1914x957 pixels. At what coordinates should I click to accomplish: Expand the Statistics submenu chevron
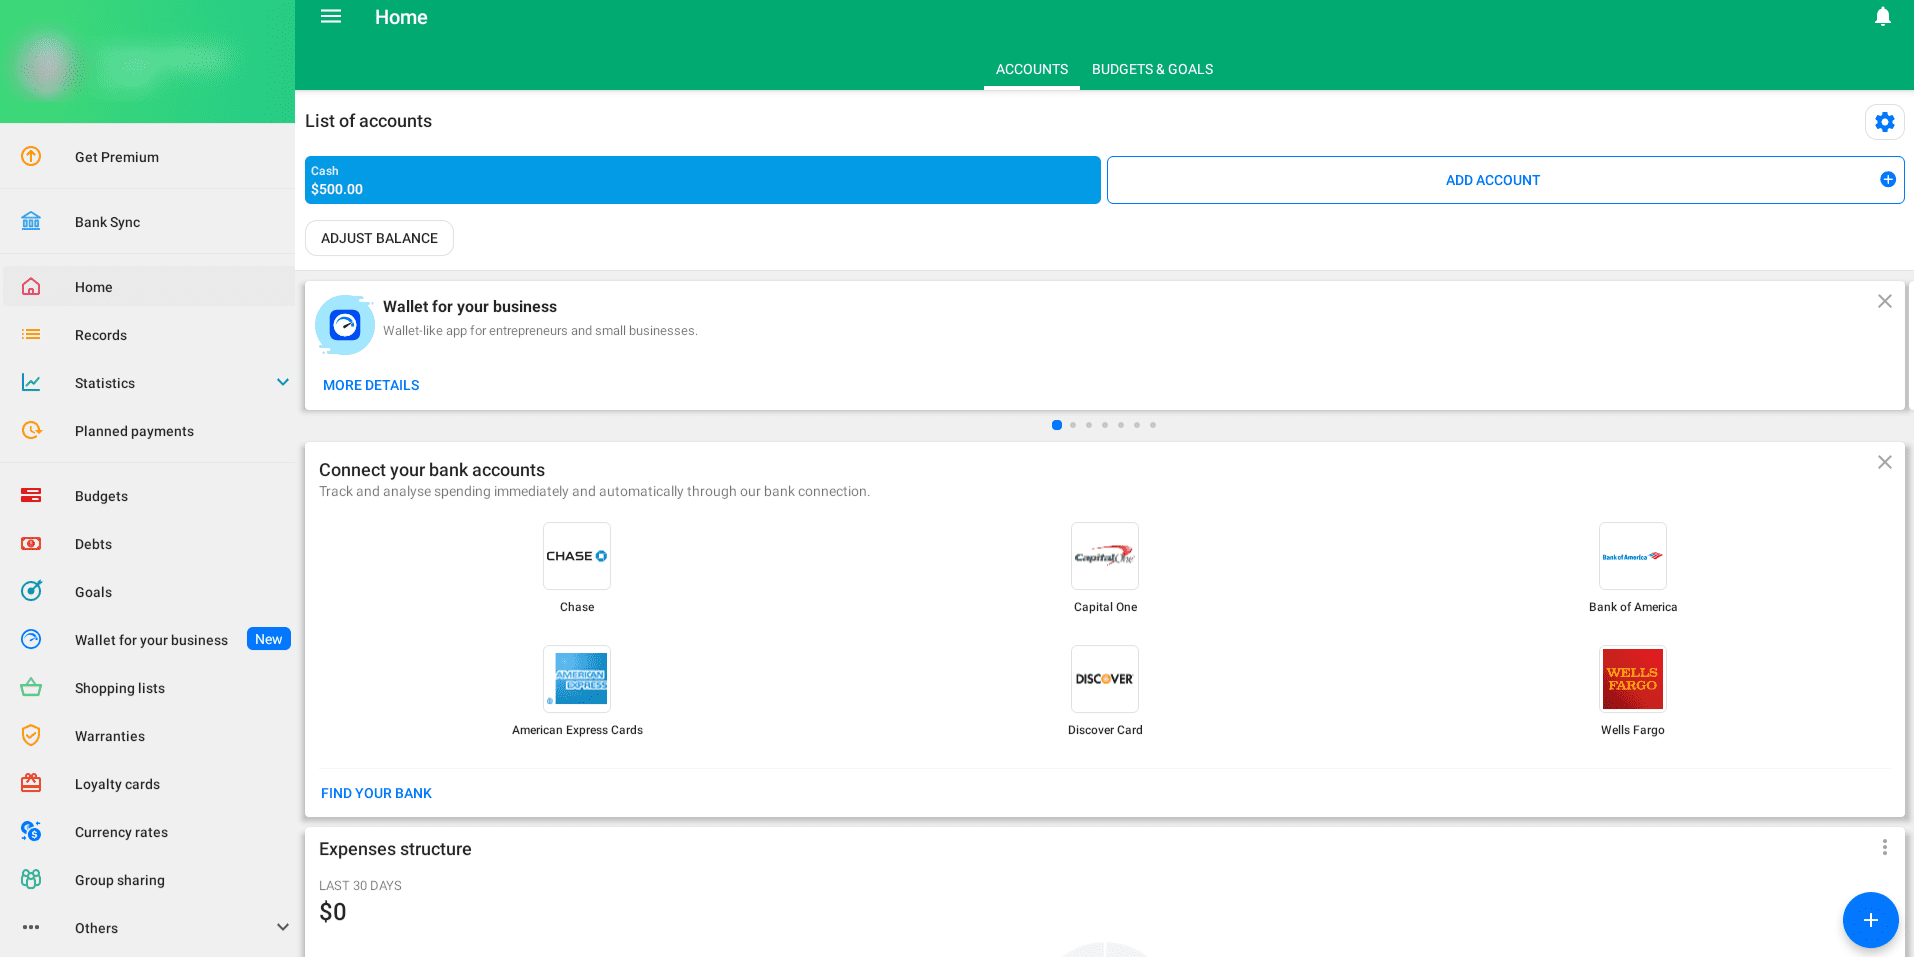pos(283,382)
